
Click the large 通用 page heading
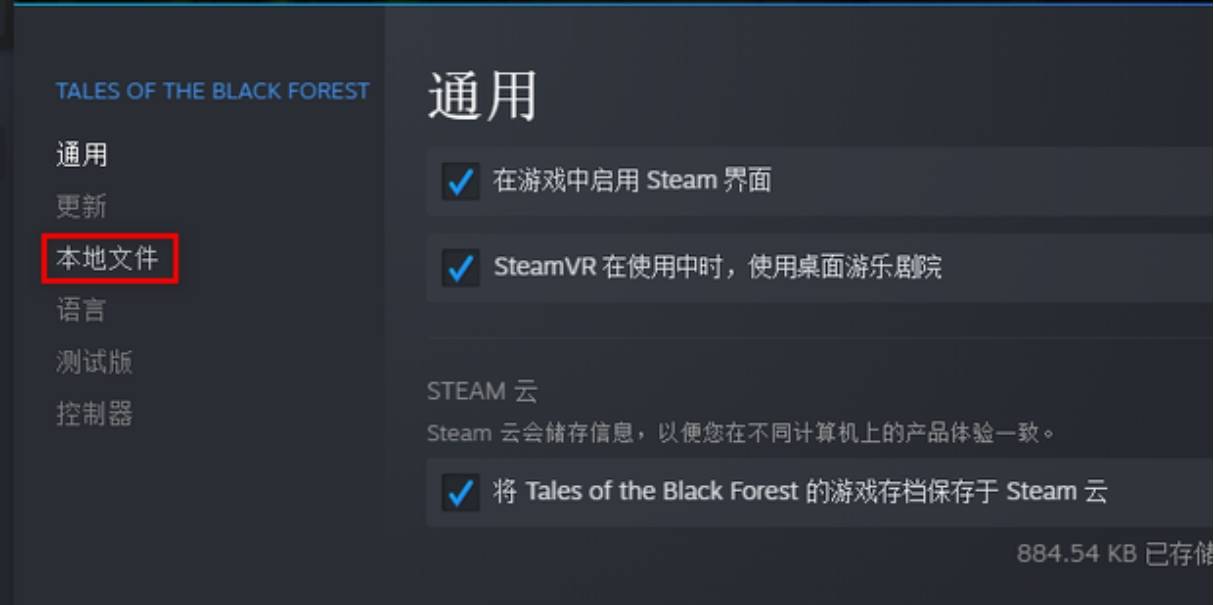pos(482,97)
